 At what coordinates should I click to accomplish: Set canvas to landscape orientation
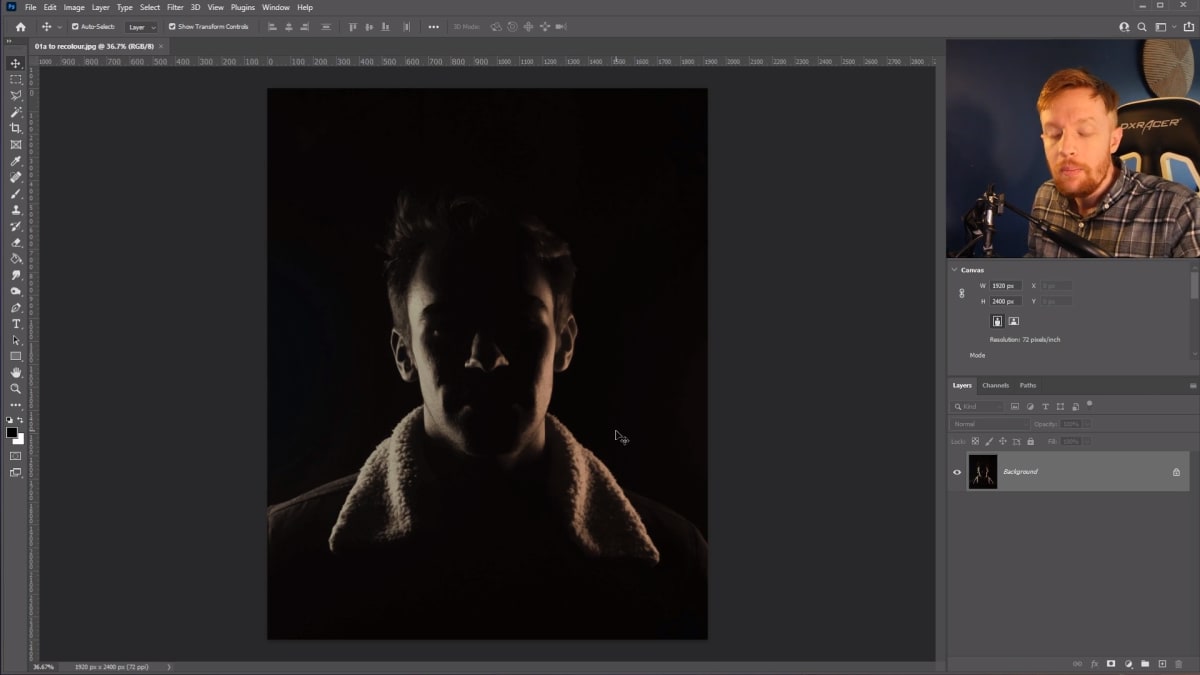(x=1012, y=320)
